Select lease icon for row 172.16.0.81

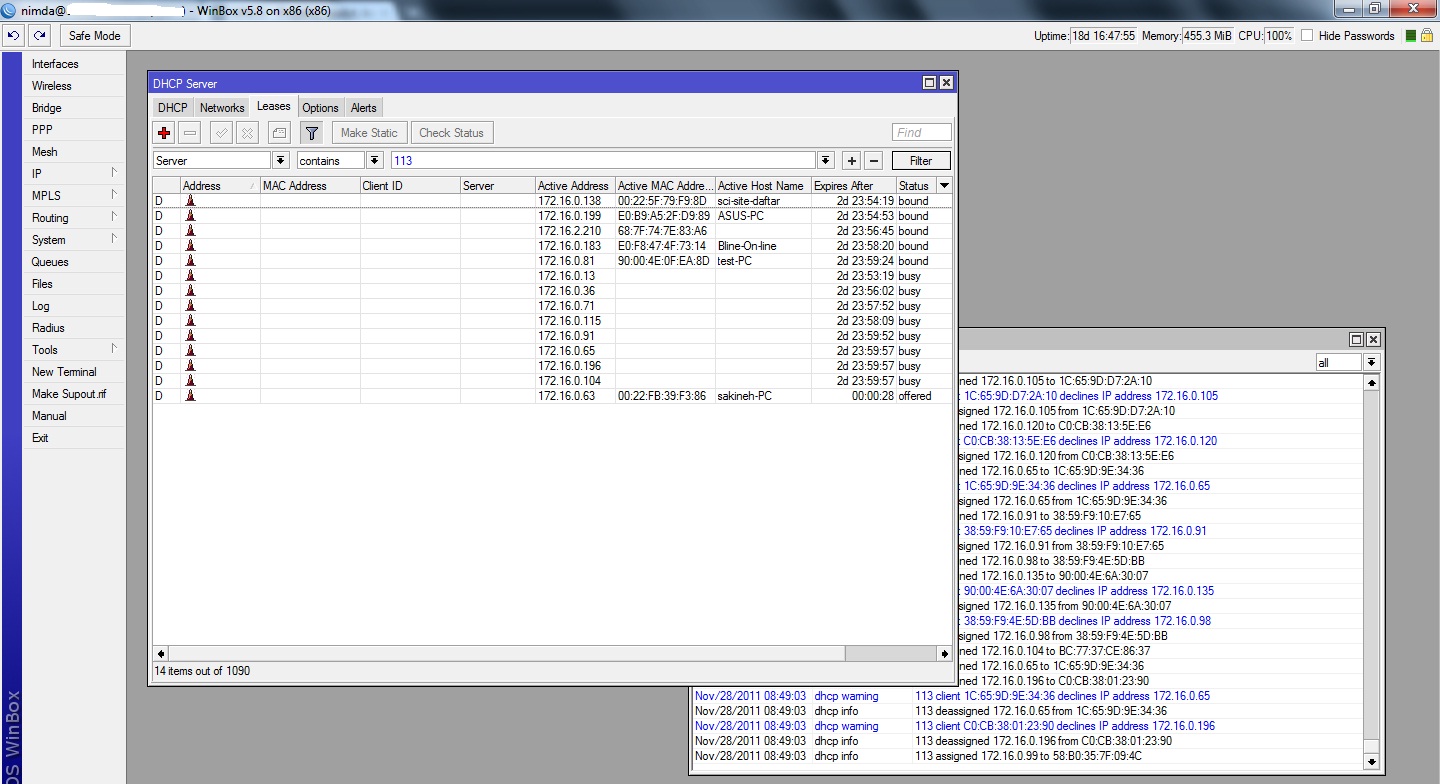coord(190,261)
